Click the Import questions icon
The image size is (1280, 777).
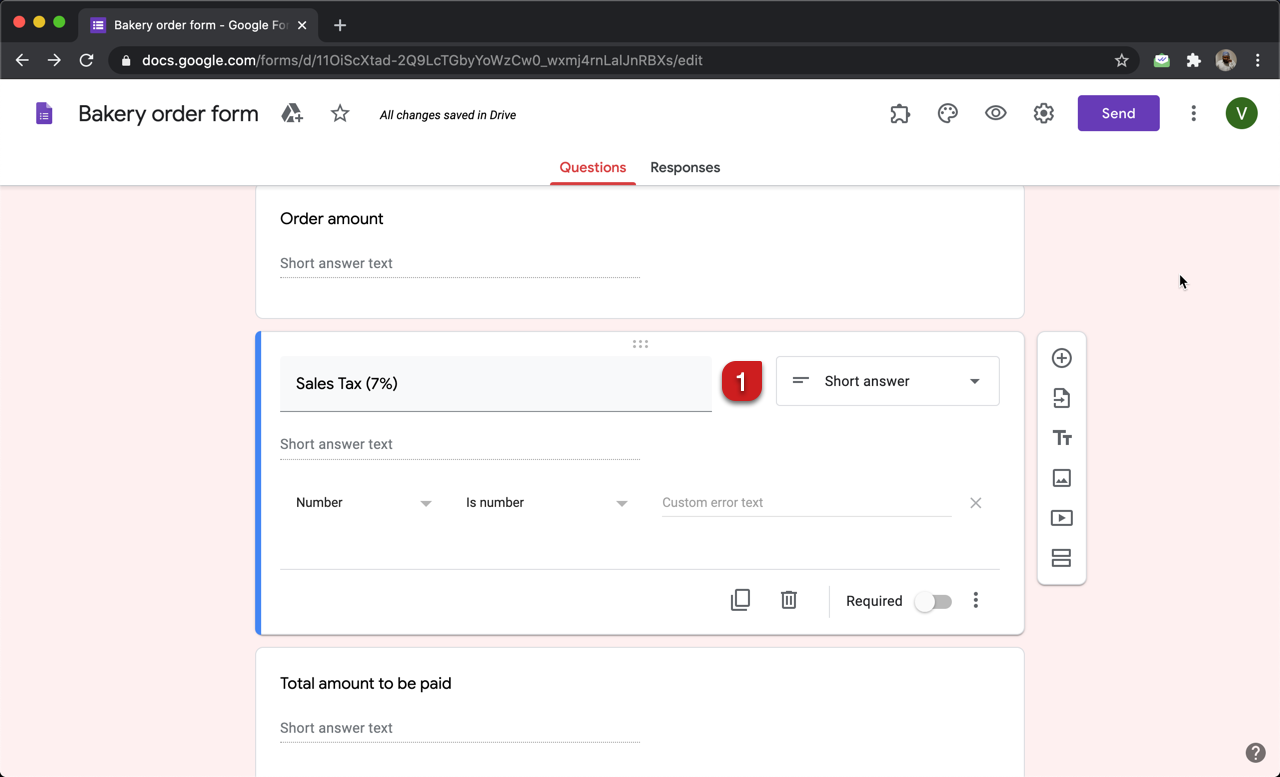tap(1062, 398)
